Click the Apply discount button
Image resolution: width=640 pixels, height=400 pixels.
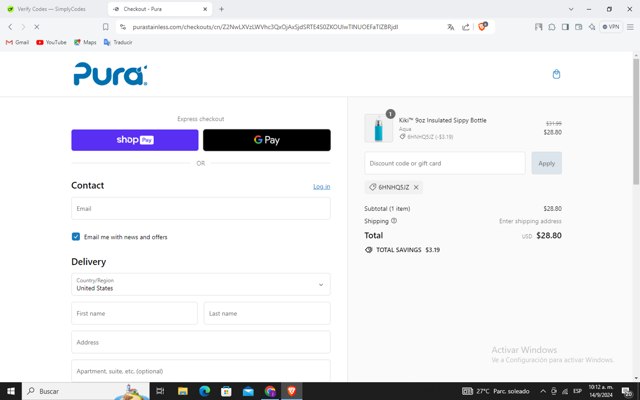click(x=547, y=163)
